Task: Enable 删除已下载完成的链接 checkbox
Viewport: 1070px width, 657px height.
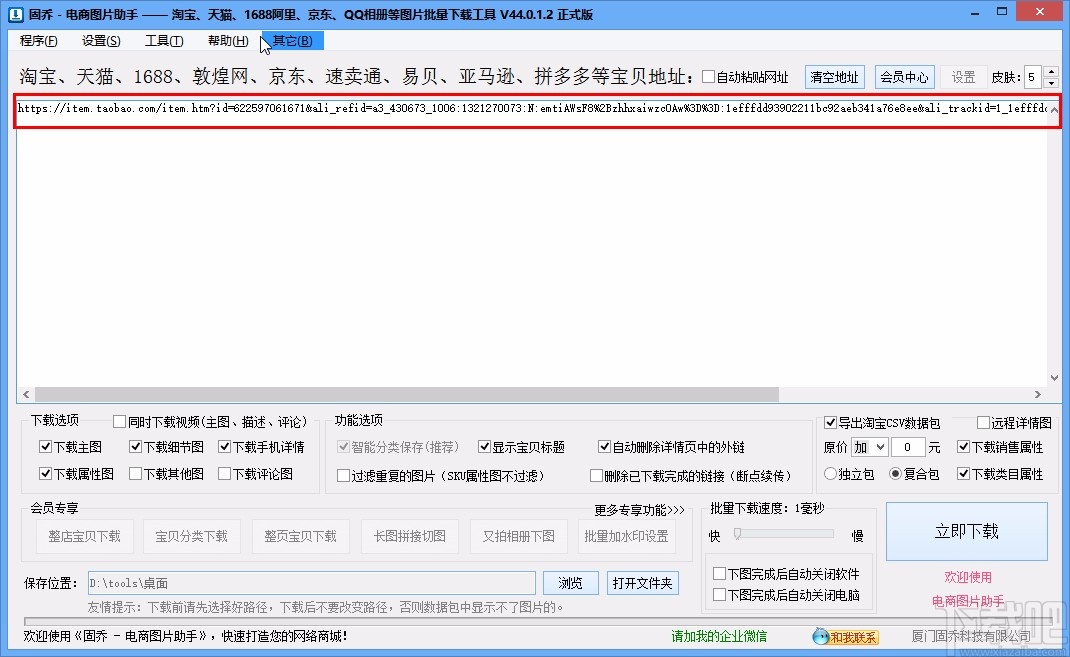Action: point(596,476)
